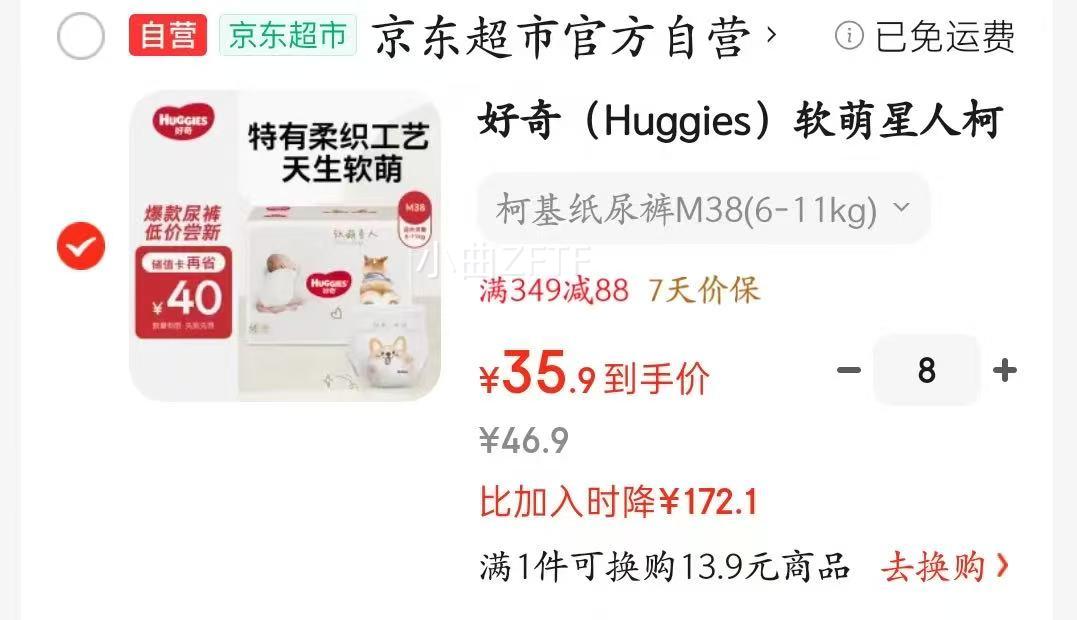The image size is (1077, 620).
Task: Tap the 7天价保 price protection label
Action: (704, 290)
